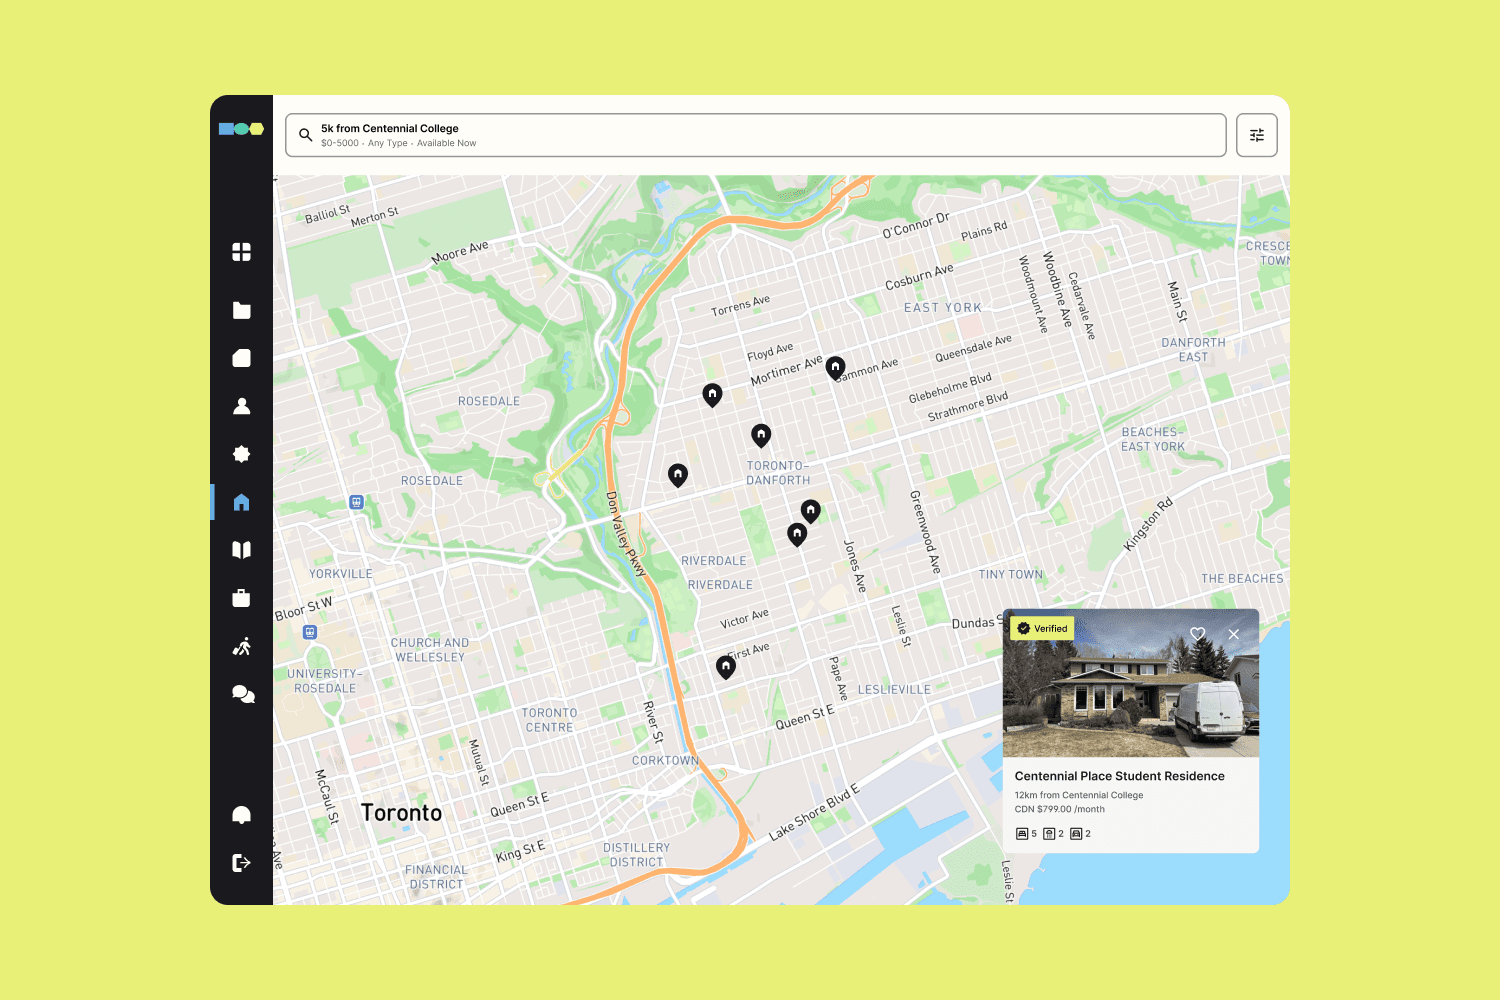
Task: Click the app logo at top left
Action: coord(241,129)
